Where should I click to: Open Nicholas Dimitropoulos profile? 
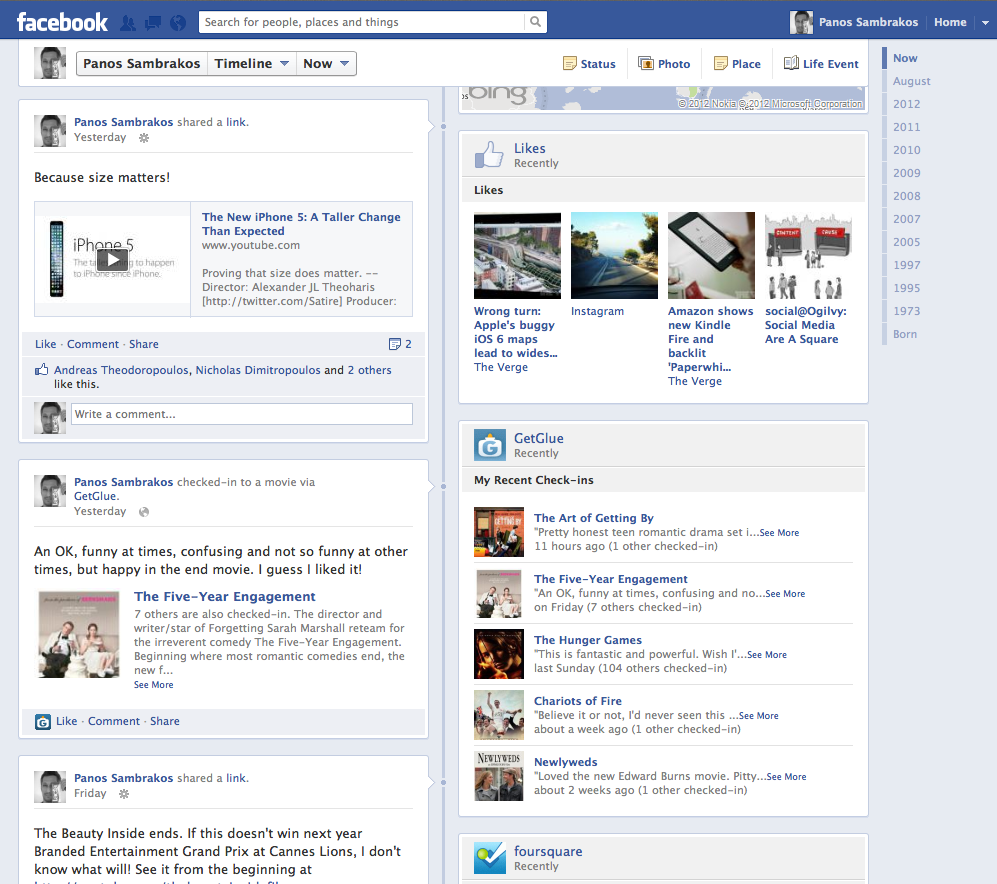[x=258, y=370]
